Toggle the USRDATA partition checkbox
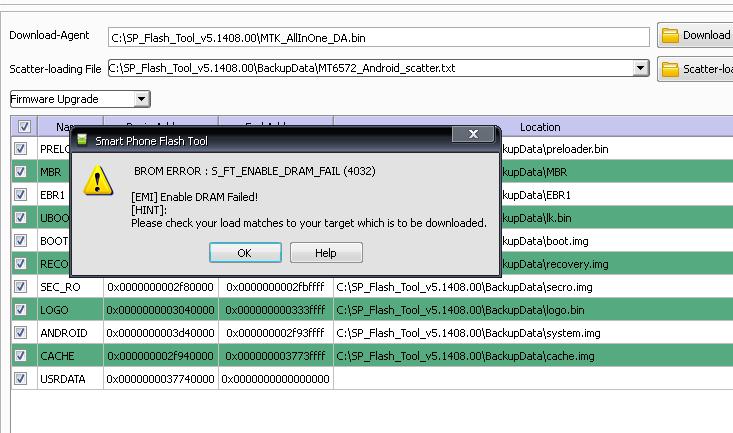This screenshot has width=733, height=433. pos(22,379)
